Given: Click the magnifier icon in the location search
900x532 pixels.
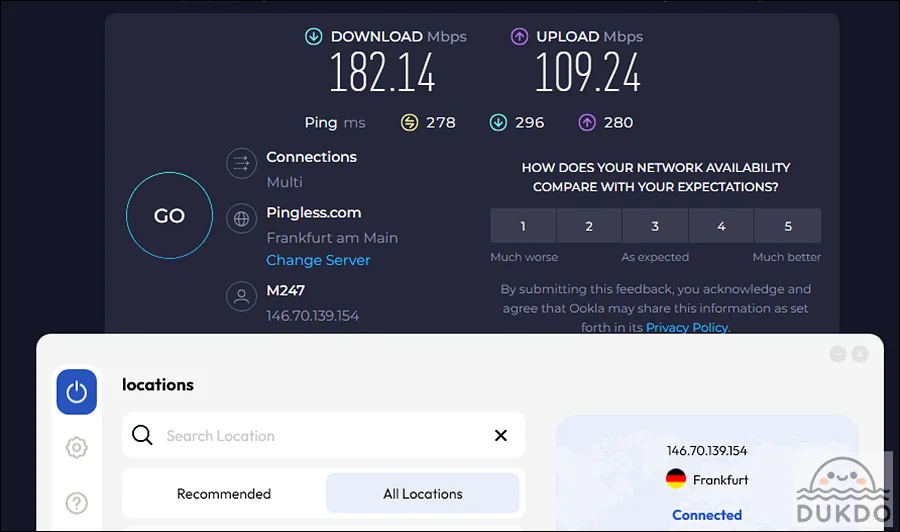Looking at the screenshot, I should pos(142,435).
